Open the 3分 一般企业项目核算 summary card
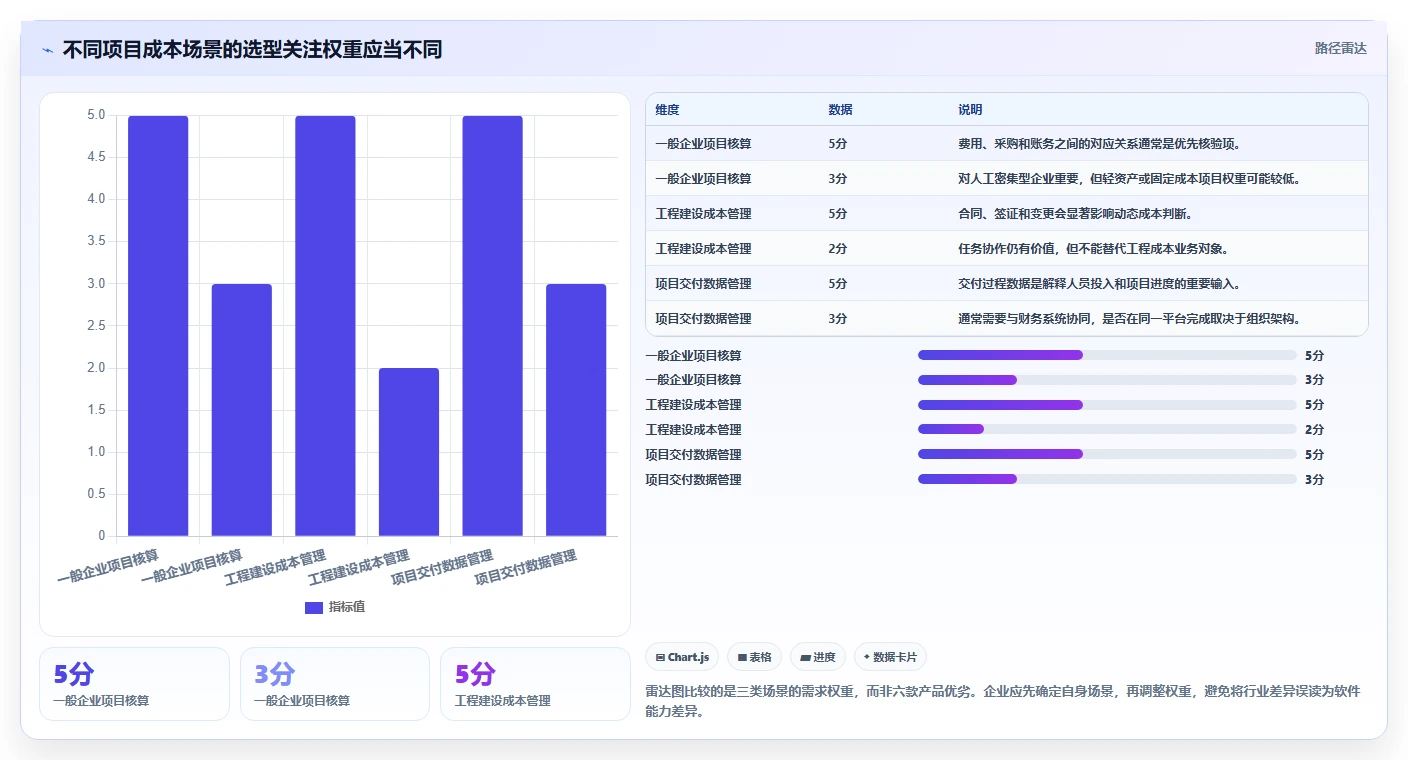This screenshot has width=1408, height=760. pyautogui.click(x=335, y=684)
